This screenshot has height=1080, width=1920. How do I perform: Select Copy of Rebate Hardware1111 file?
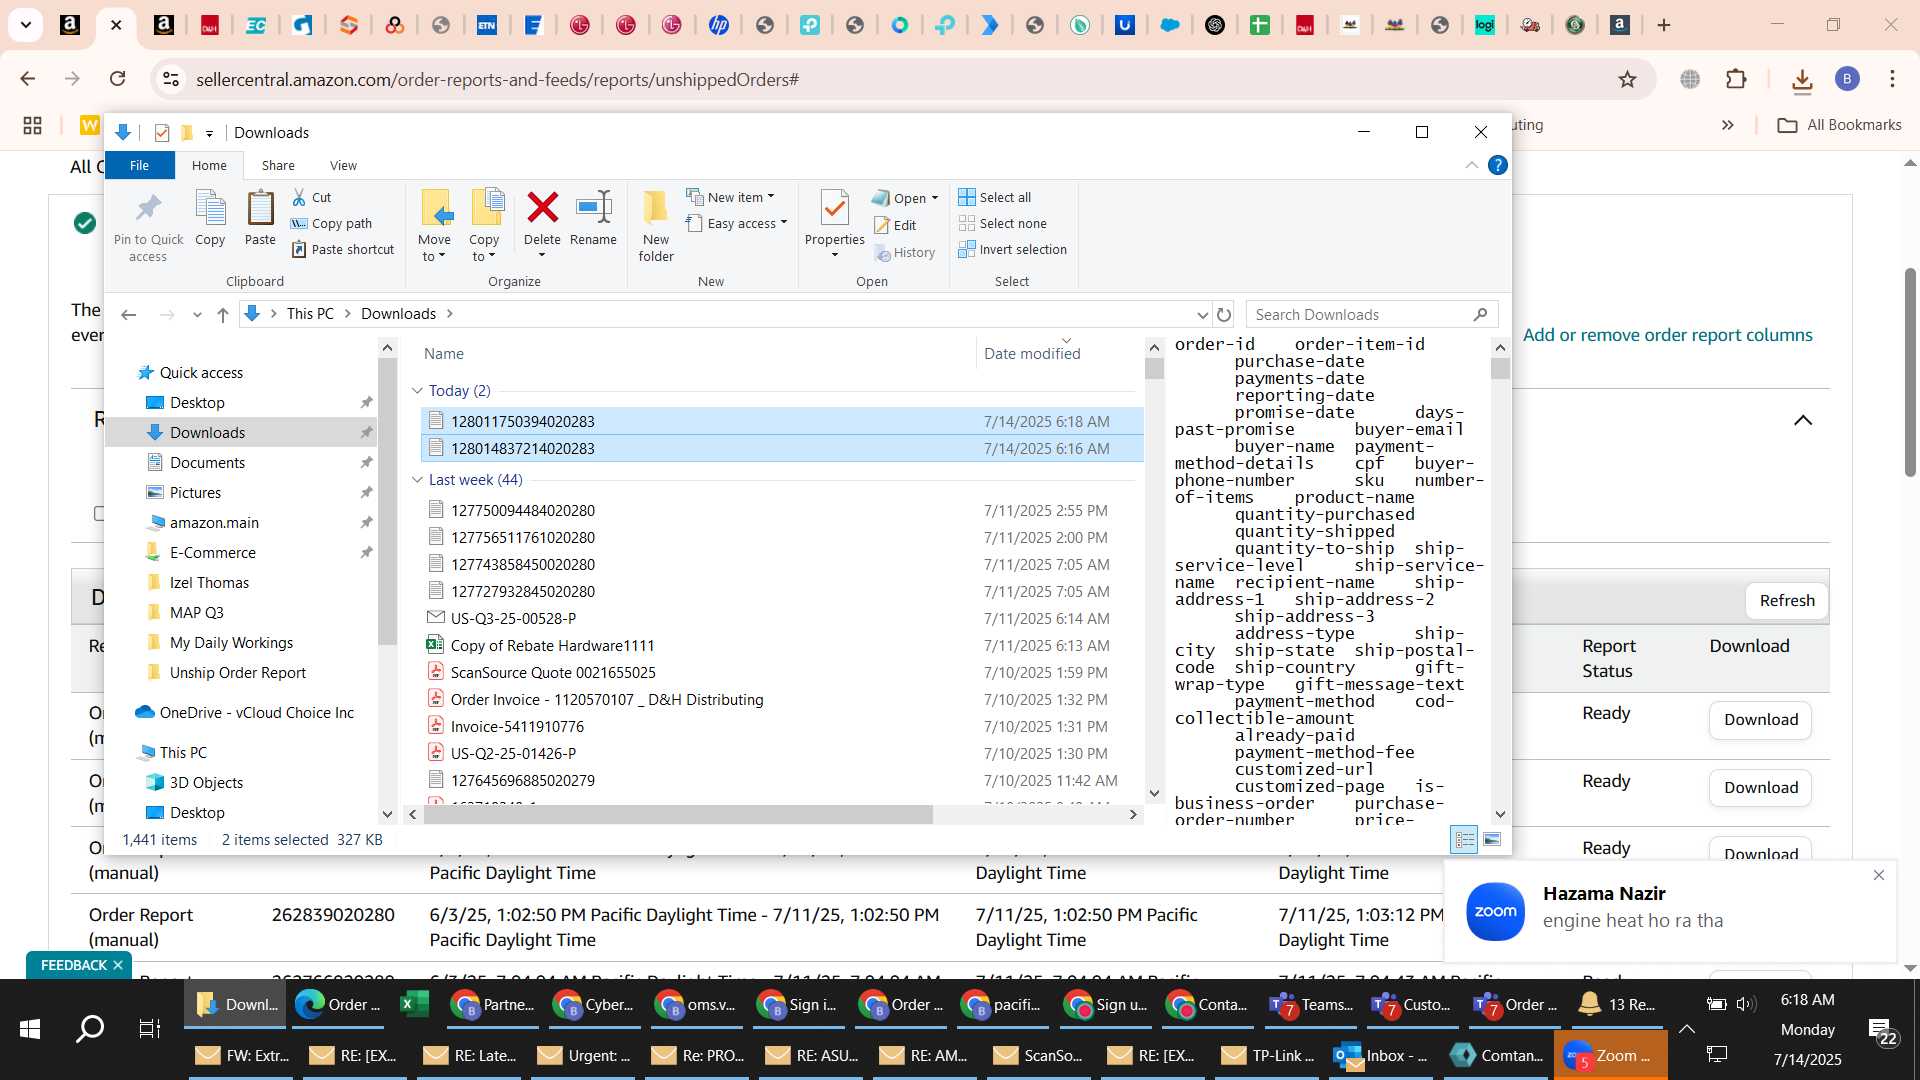coord(552,646)
